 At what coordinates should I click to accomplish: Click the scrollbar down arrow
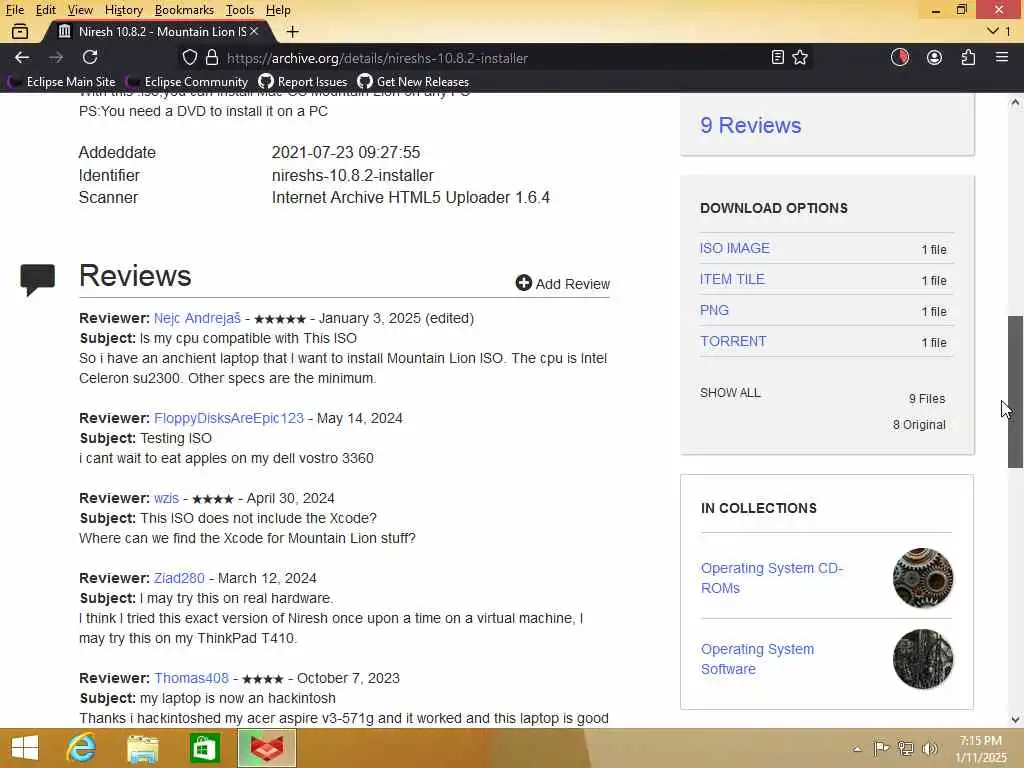(1015, 720)
